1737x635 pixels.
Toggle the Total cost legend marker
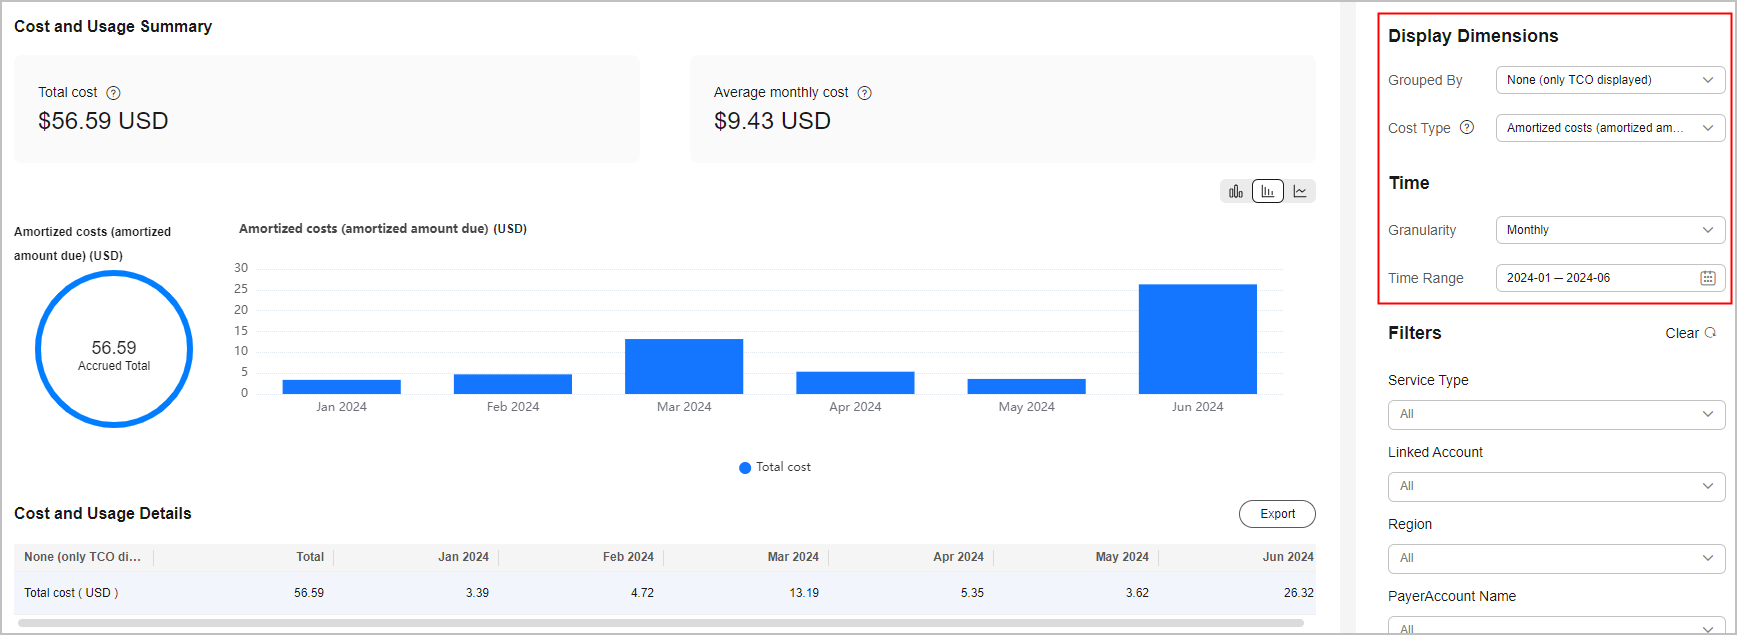[x=745, y=467]
